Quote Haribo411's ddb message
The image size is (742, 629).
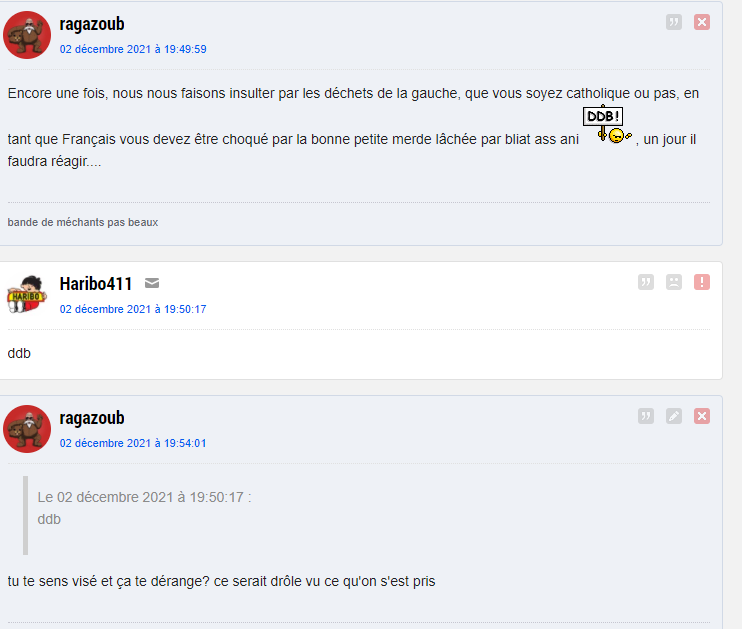[646, 282]
